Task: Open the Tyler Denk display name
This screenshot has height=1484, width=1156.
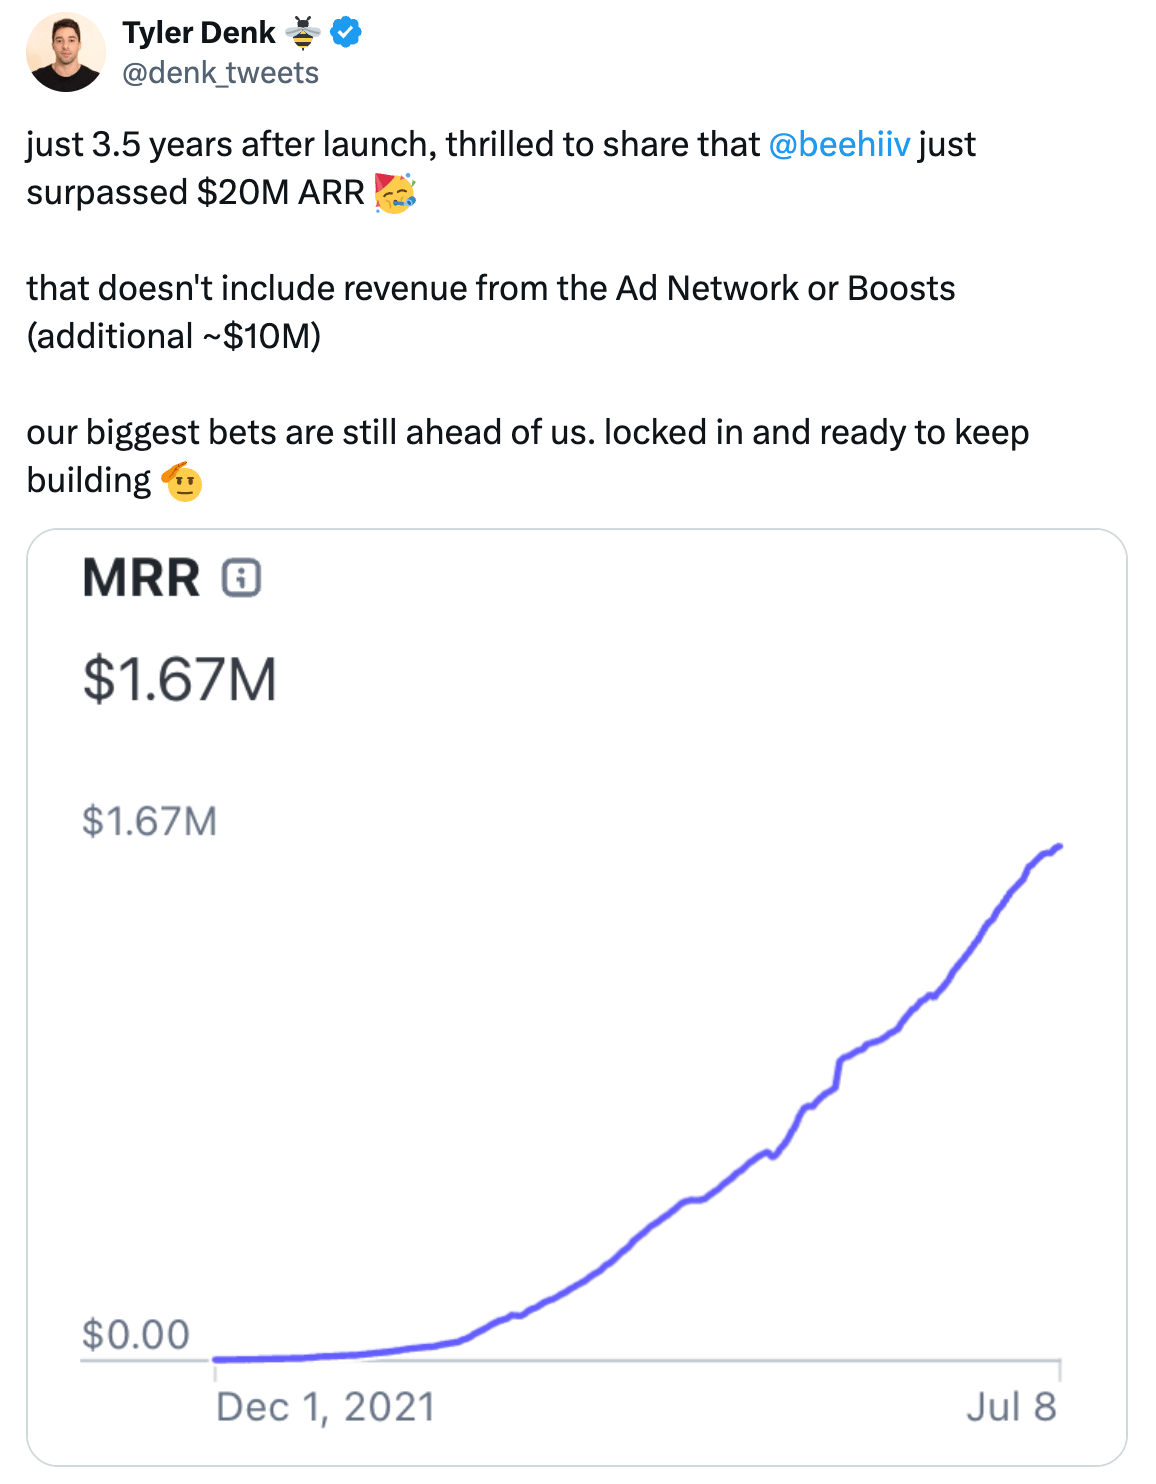Action: click(x=198, y=33)
